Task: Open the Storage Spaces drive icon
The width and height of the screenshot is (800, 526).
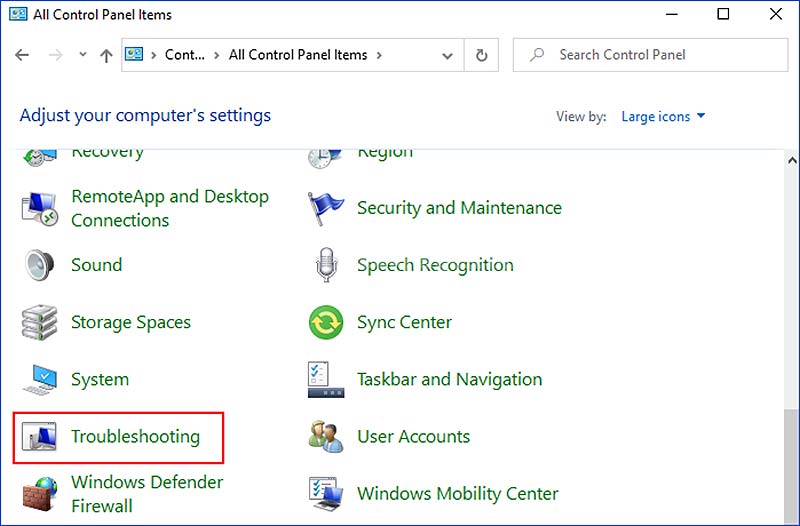Action: point(40,322)
